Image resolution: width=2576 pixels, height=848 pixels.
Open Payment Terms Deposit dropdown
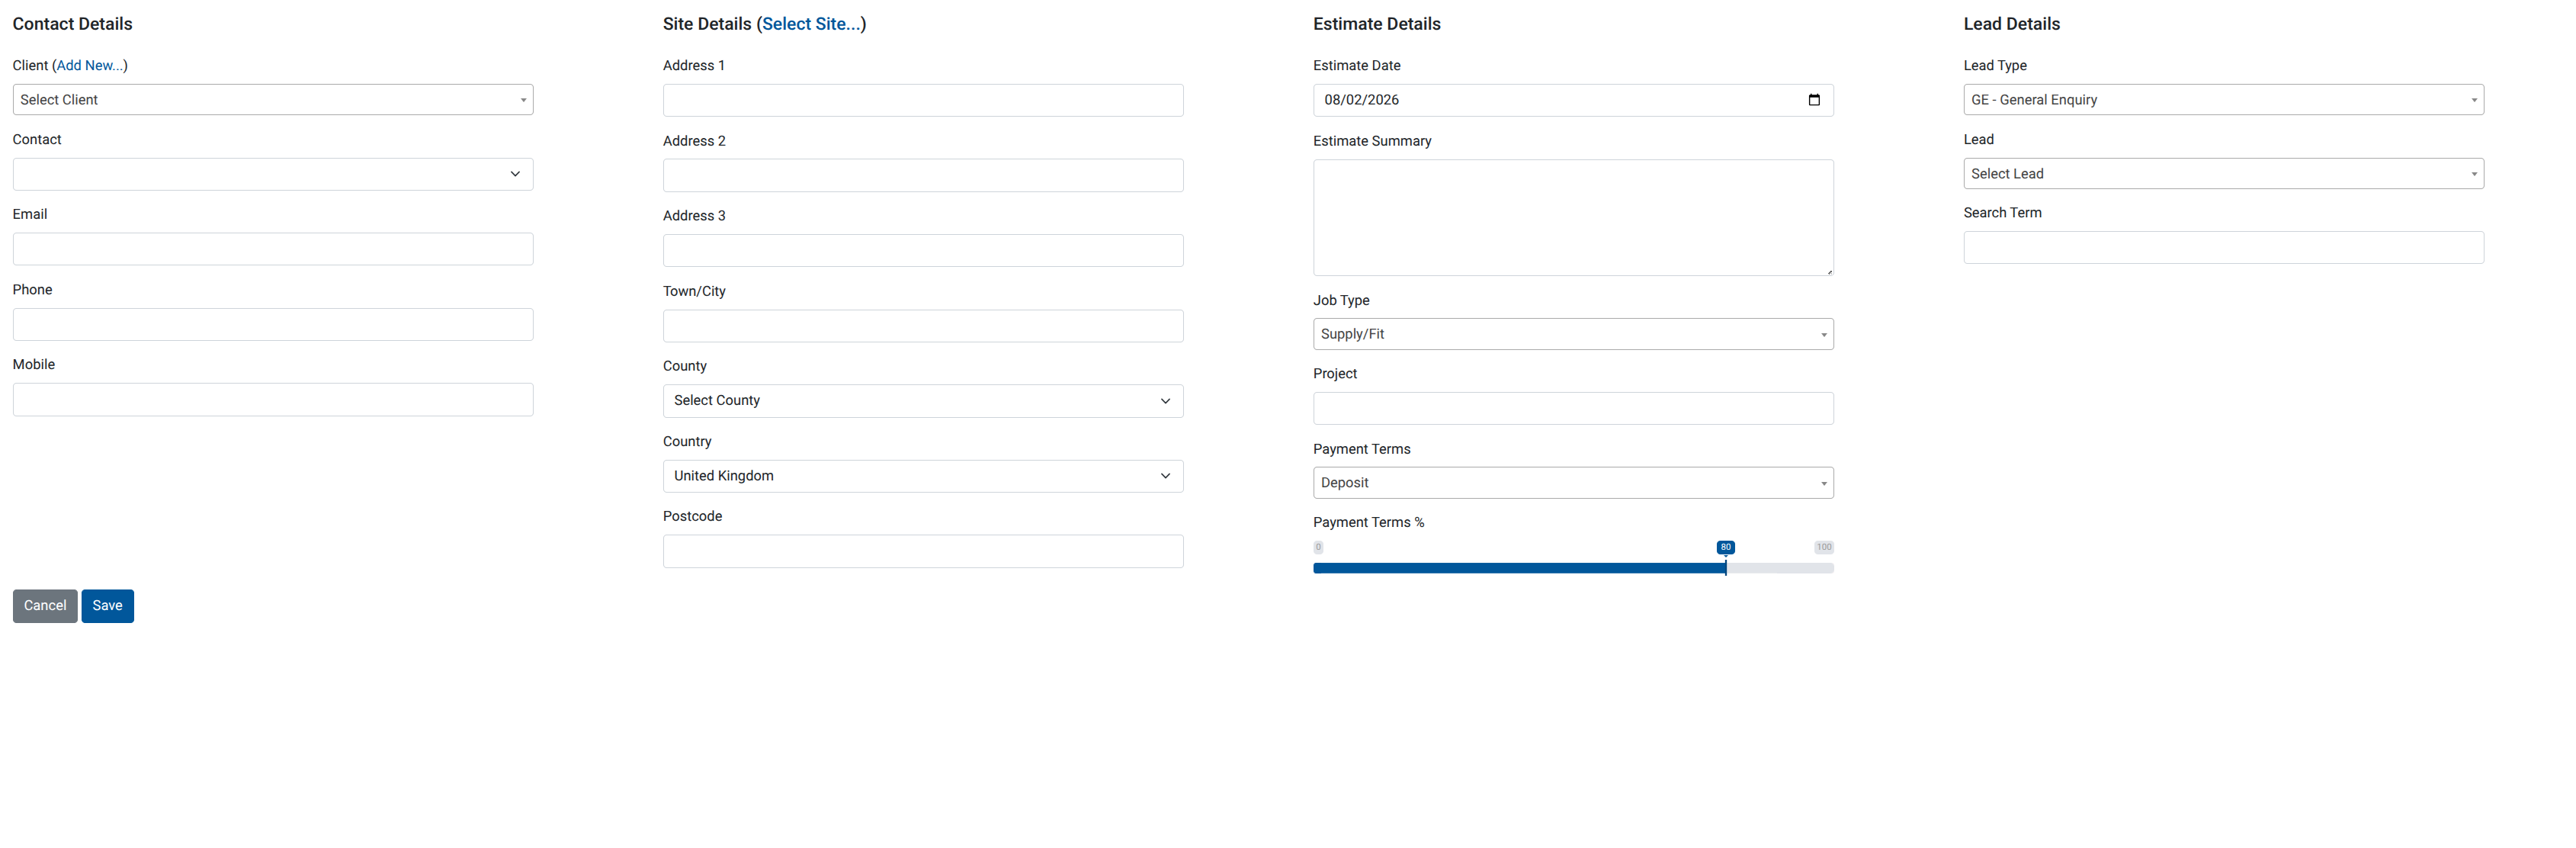tap(1572, 483)
